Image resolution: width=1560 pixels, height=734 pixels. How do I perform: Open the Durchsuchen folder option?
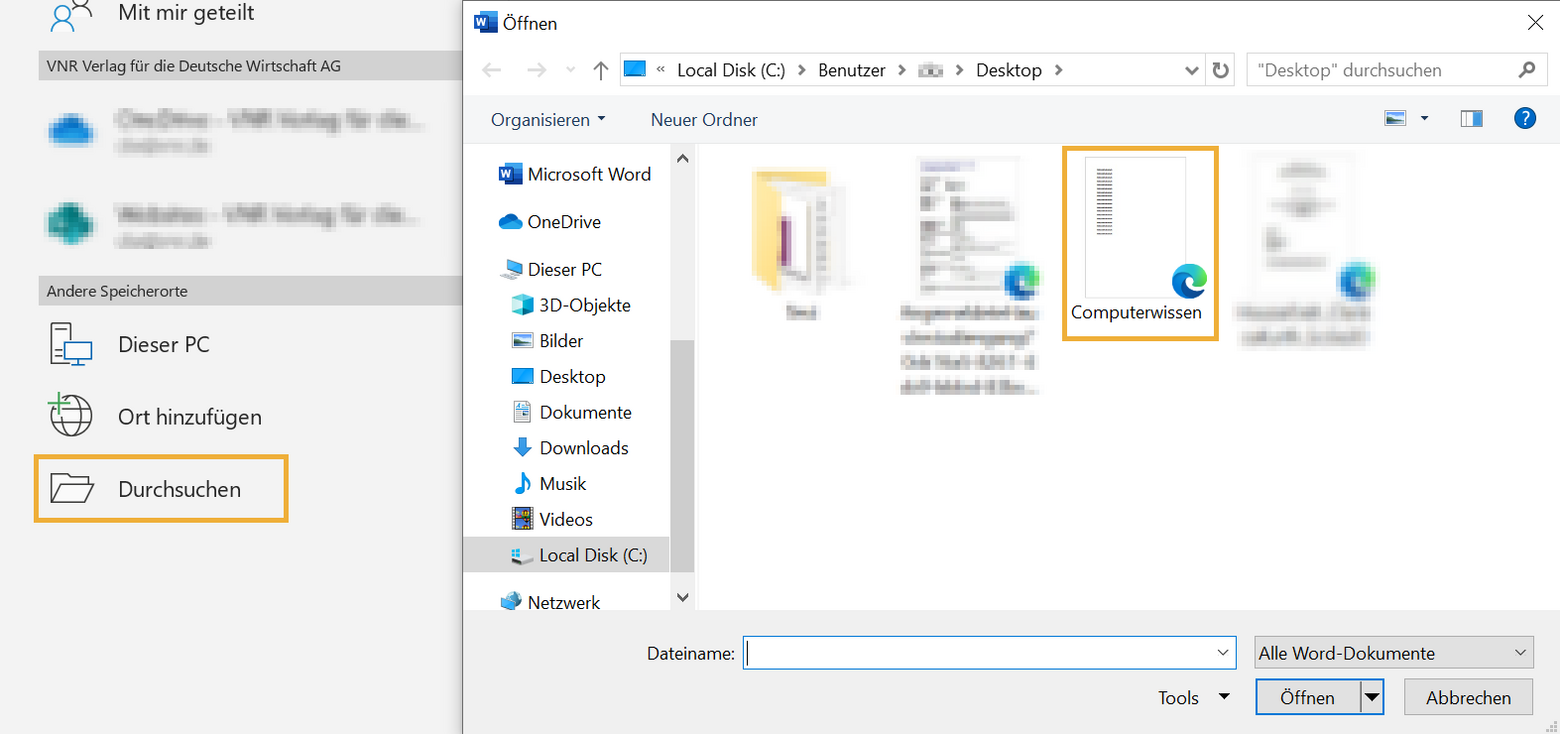(161, 489)
